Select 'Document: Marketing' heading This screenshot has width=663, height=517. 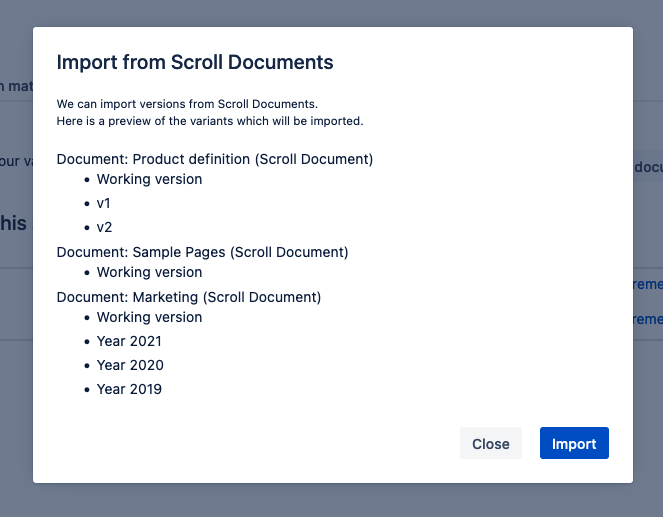(189, 297)
